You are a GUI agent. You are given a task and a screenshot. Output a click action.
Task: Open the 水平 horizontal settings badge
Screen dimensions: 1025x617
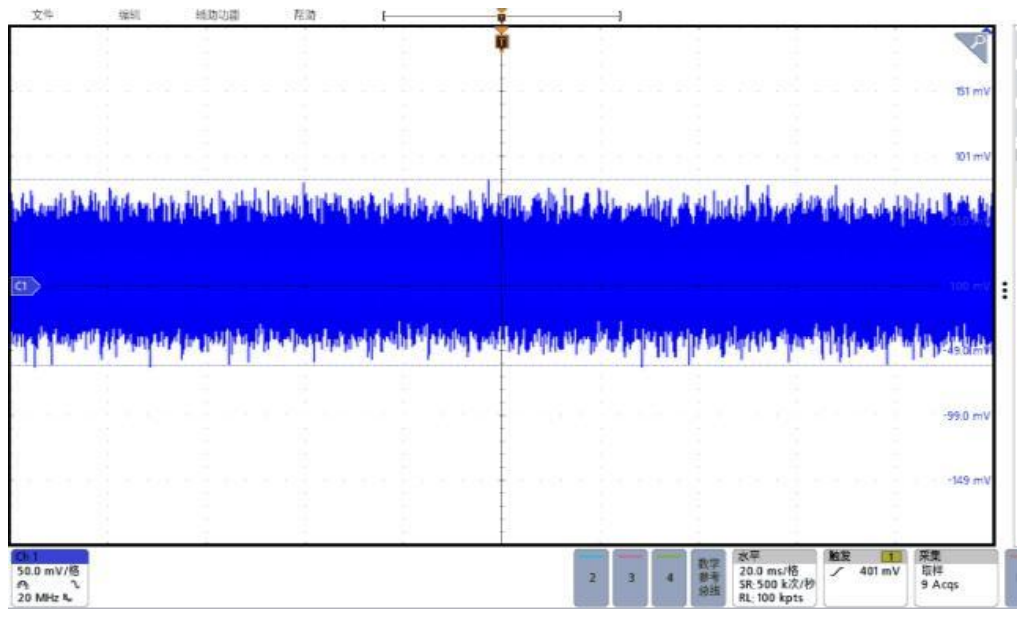(x=775, y=578)
